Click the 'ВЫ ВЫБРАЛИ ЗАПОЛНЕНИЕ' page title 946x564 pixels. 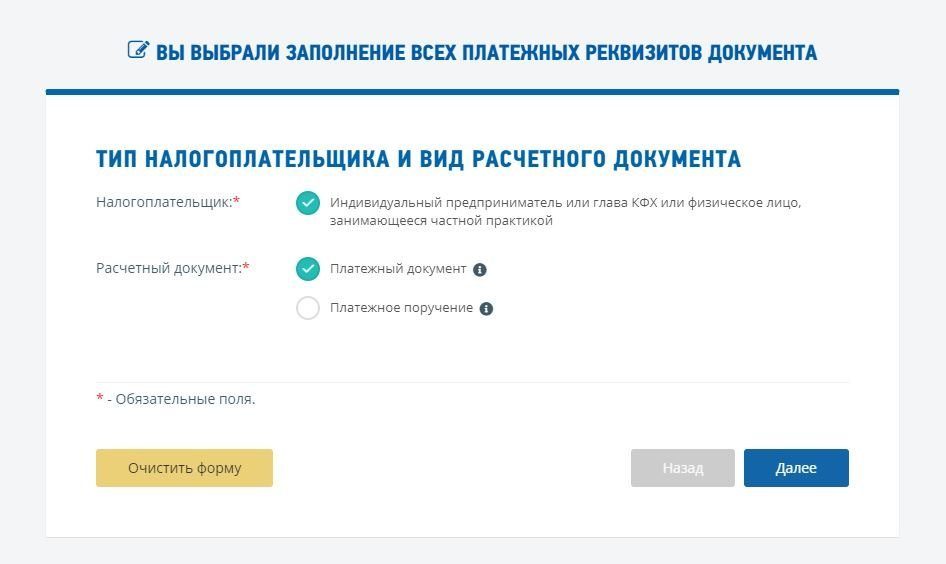[486, 52]
